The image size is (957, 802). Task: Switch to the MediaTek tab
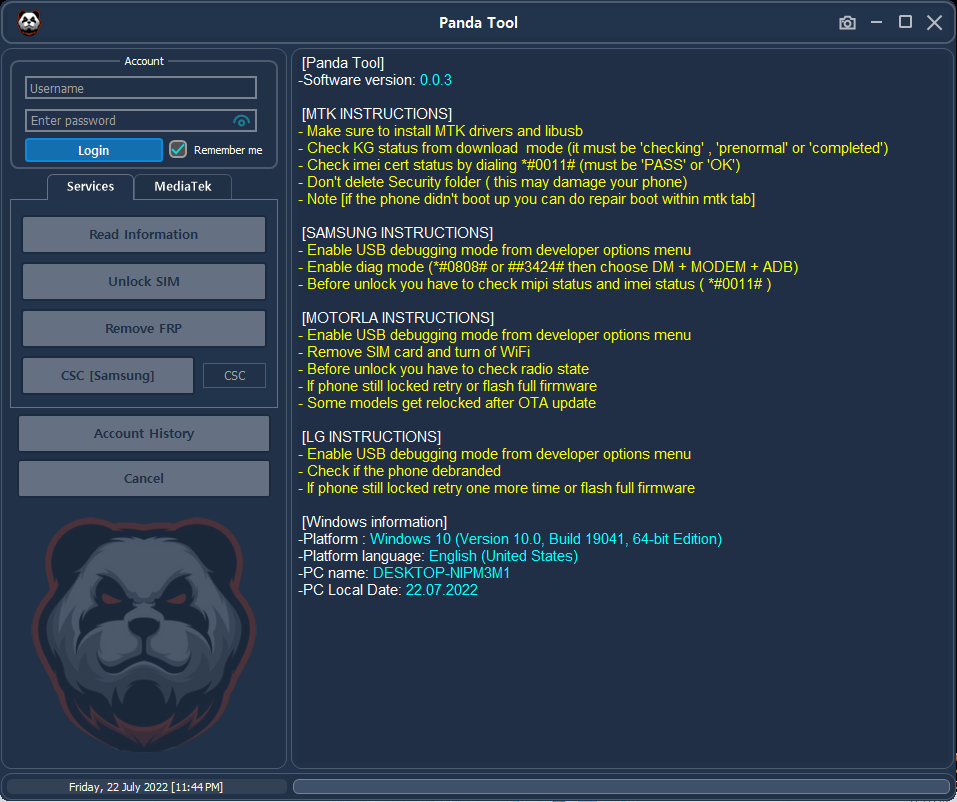click(x=183, y=186)
